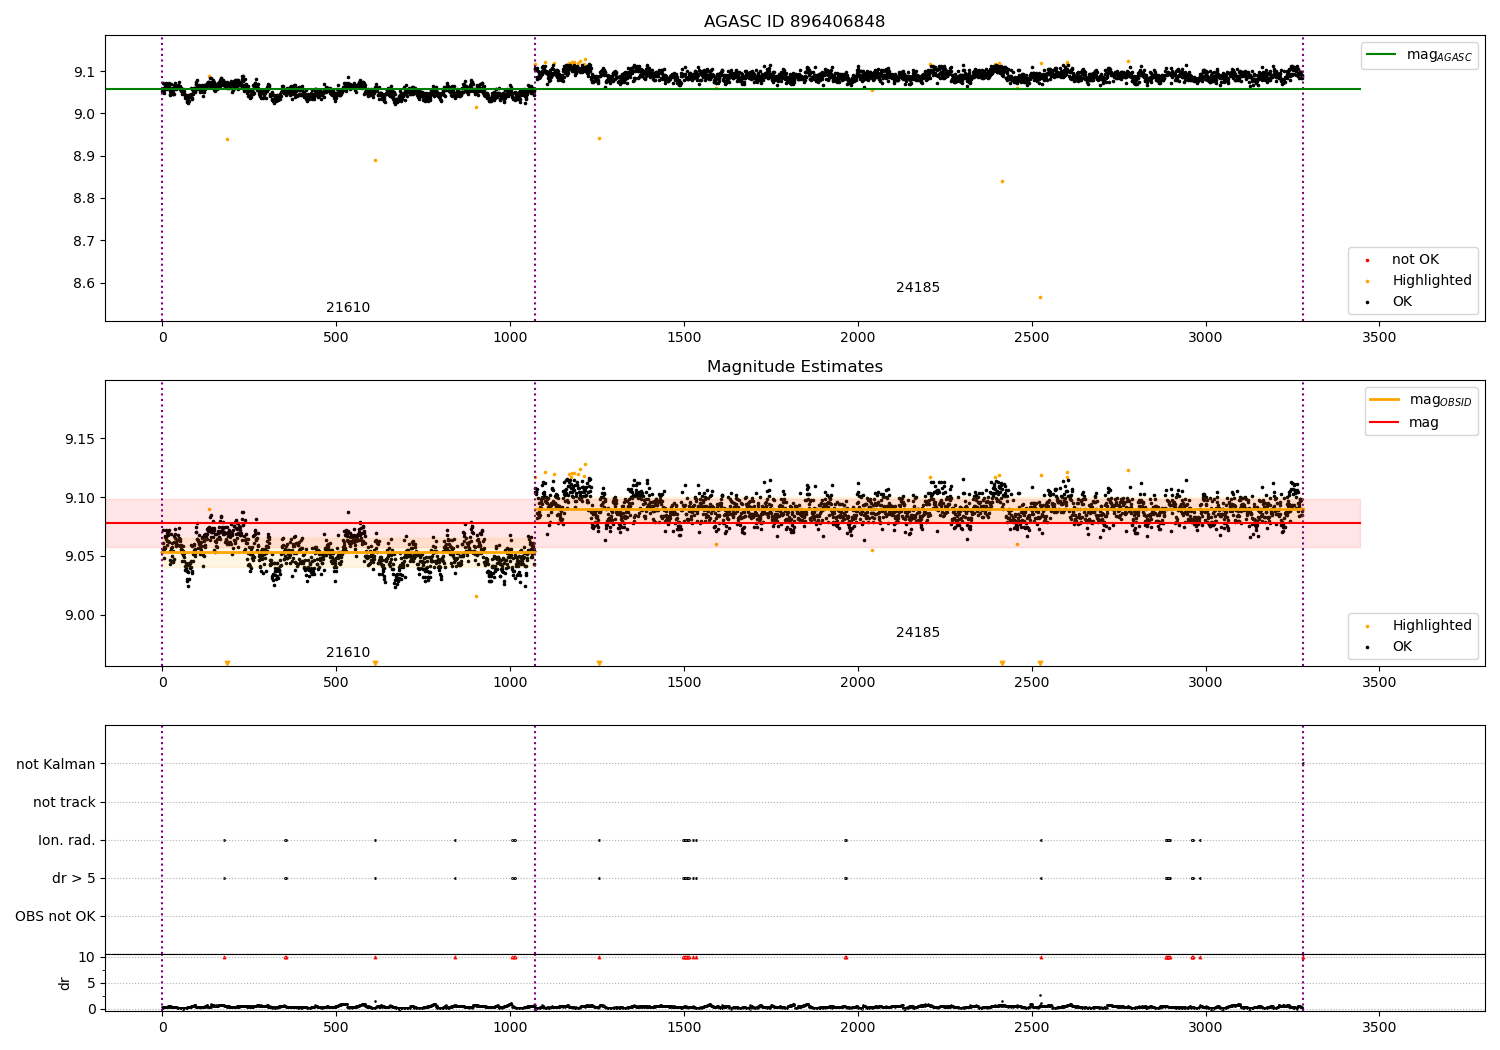The height and width of the screenshot is (1050, 1500).
Task: Click the 'OBS not OK' row label
Action: click(55, 916)
